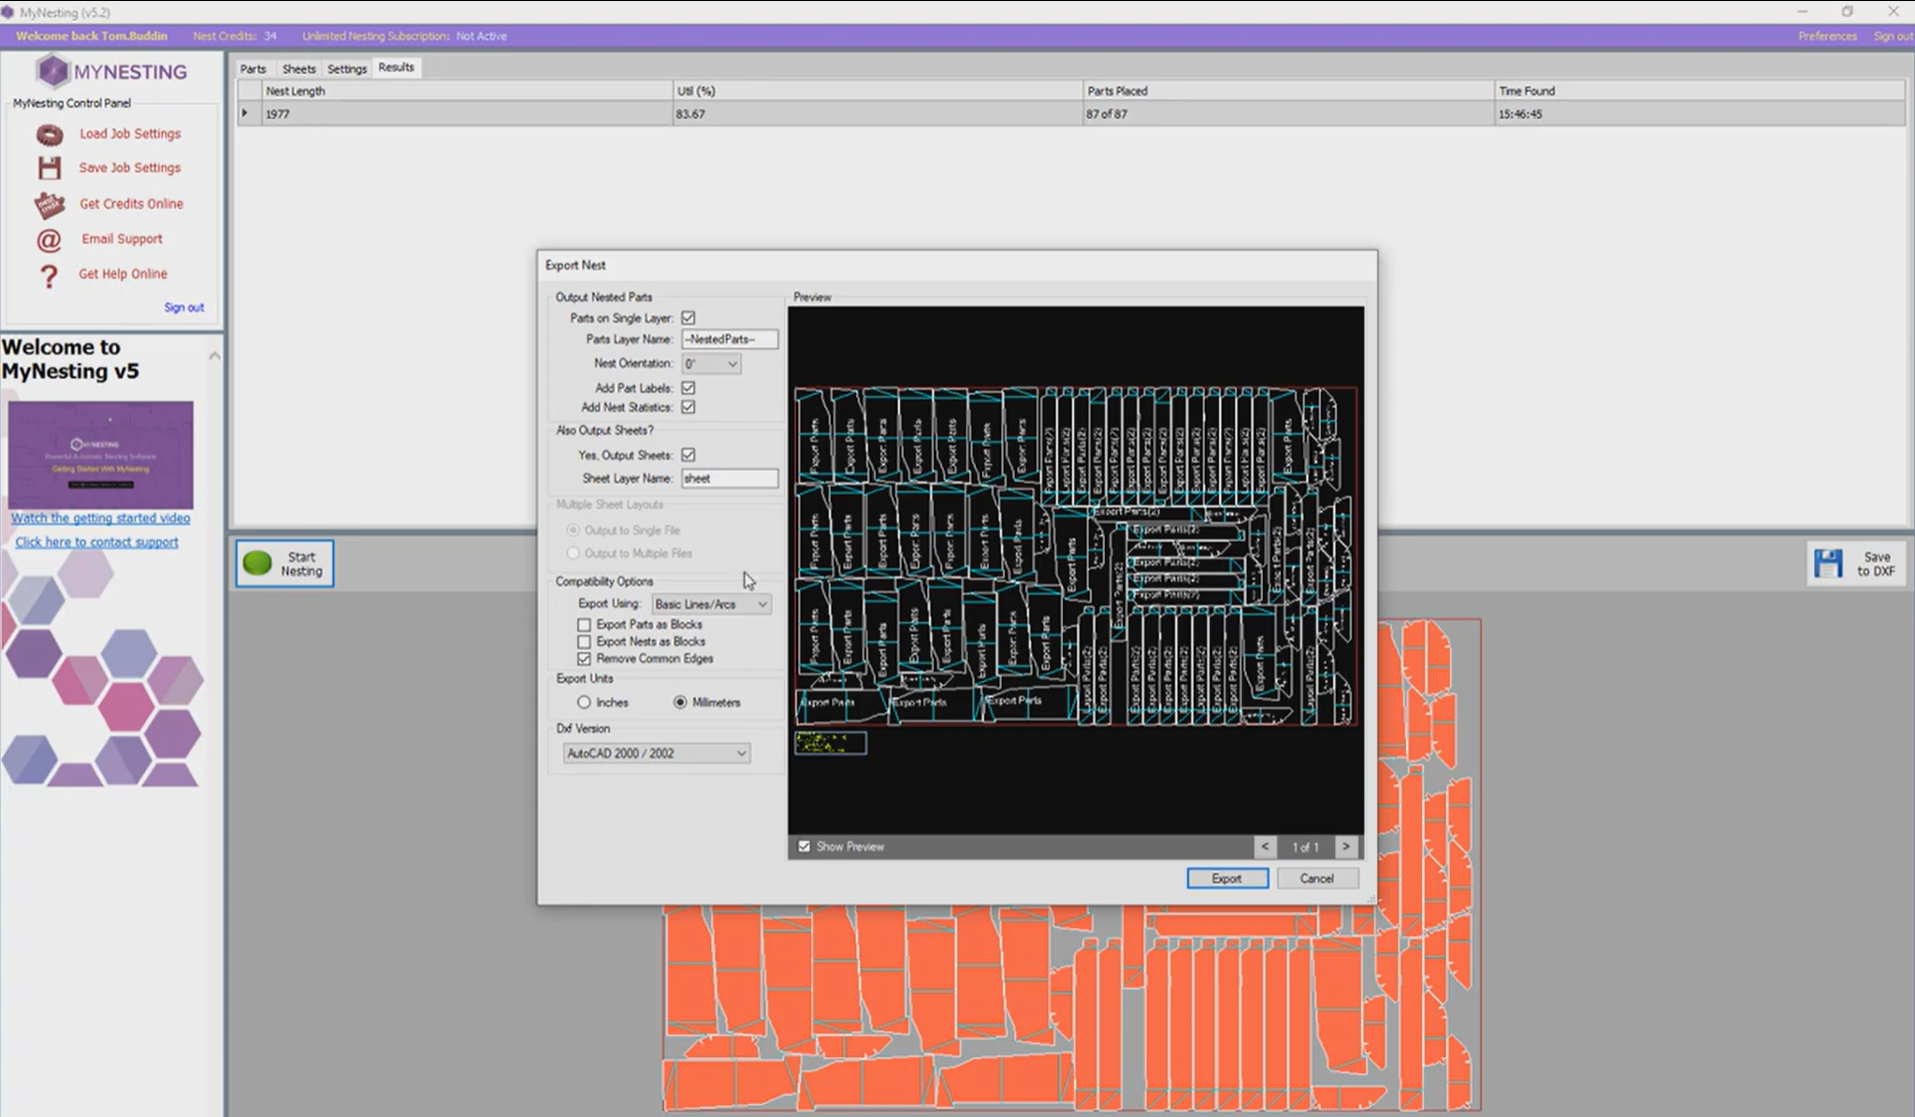Open Preferences in top bar

click(x=1827, y=36)
